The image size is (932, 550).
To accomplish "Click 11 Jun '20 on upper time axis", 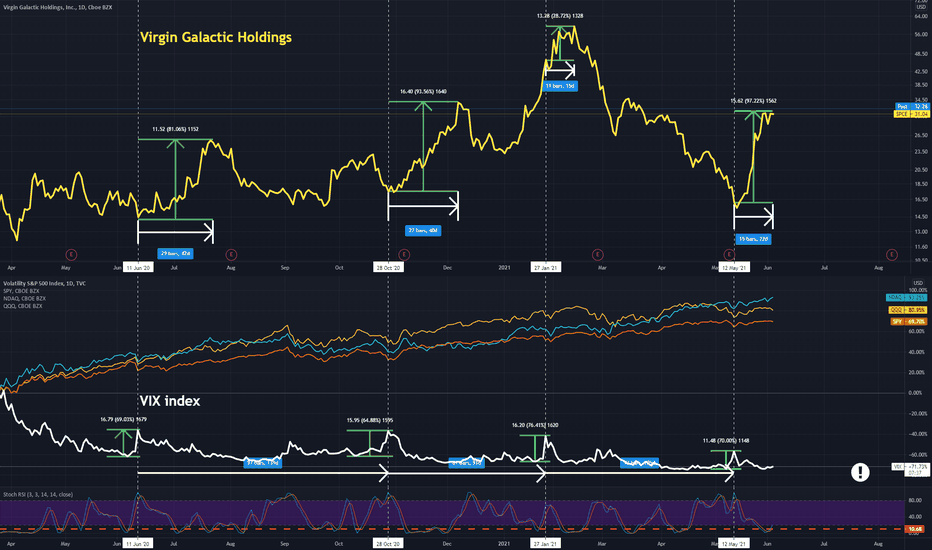I will (x=138, y=268).
